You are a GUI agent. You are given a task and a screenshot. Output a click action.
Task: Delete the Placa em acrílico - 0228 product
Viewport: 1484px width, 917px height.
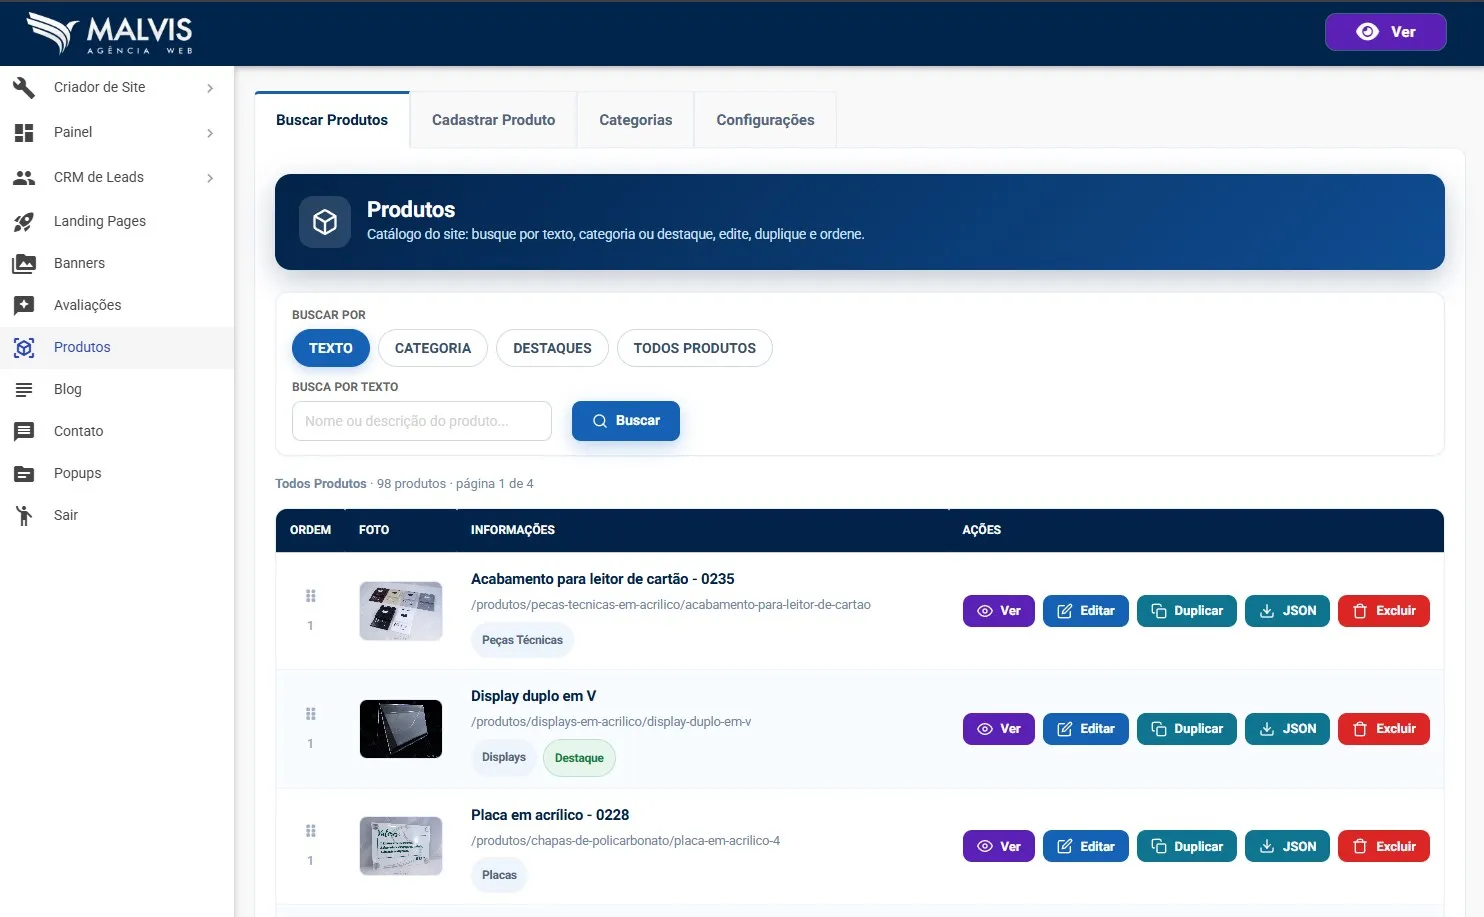click(x=1384, y=846)
